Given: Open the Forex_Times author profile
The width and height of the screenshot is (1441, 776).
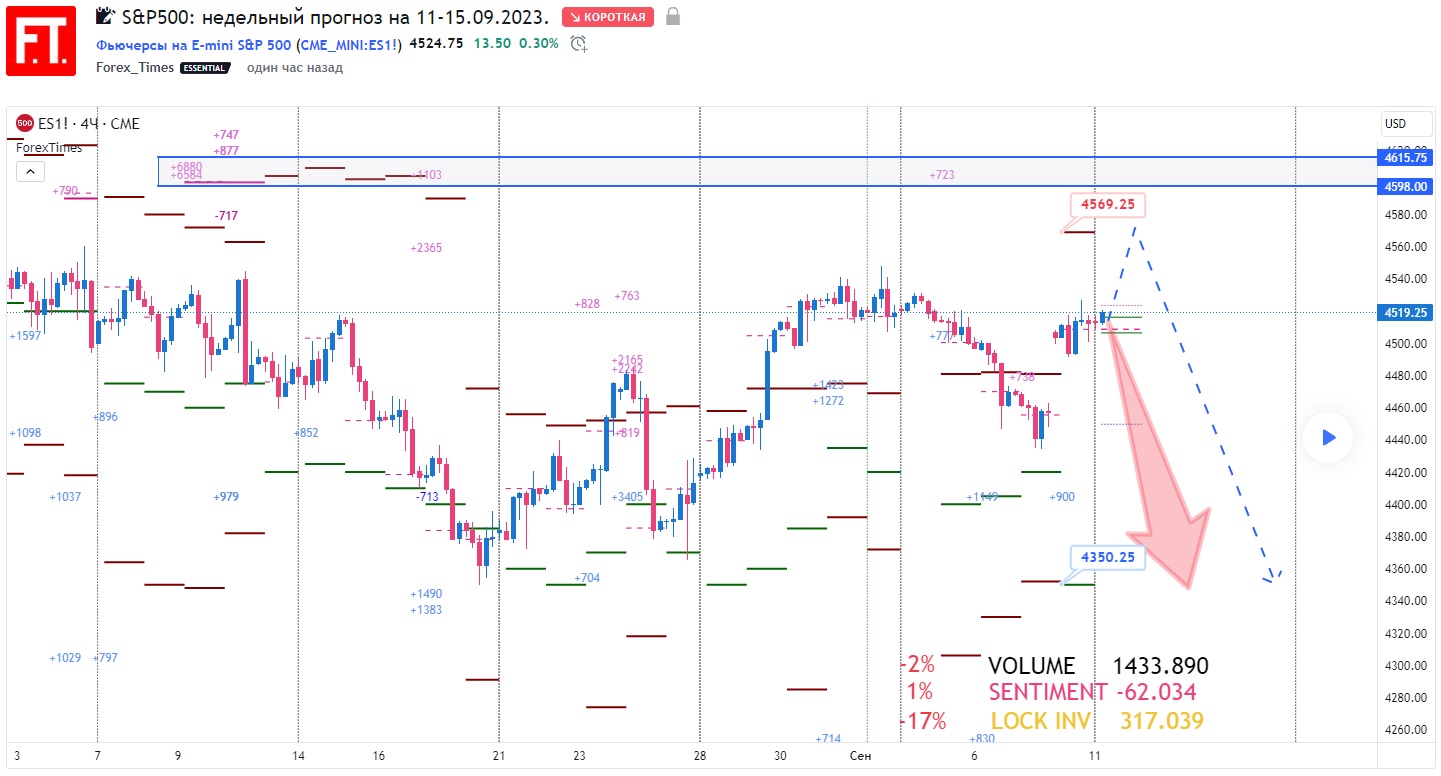Looking at the screenshot, I should pos(135,68).
